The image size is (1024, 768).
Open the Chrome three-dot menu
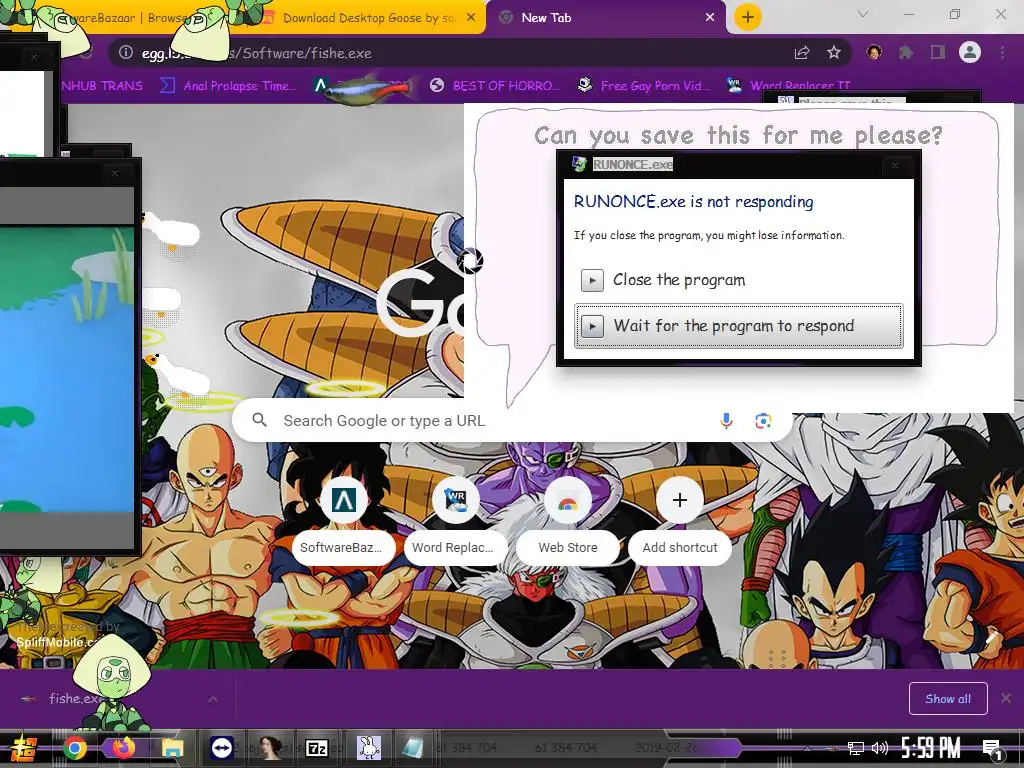coord(1002,53)
